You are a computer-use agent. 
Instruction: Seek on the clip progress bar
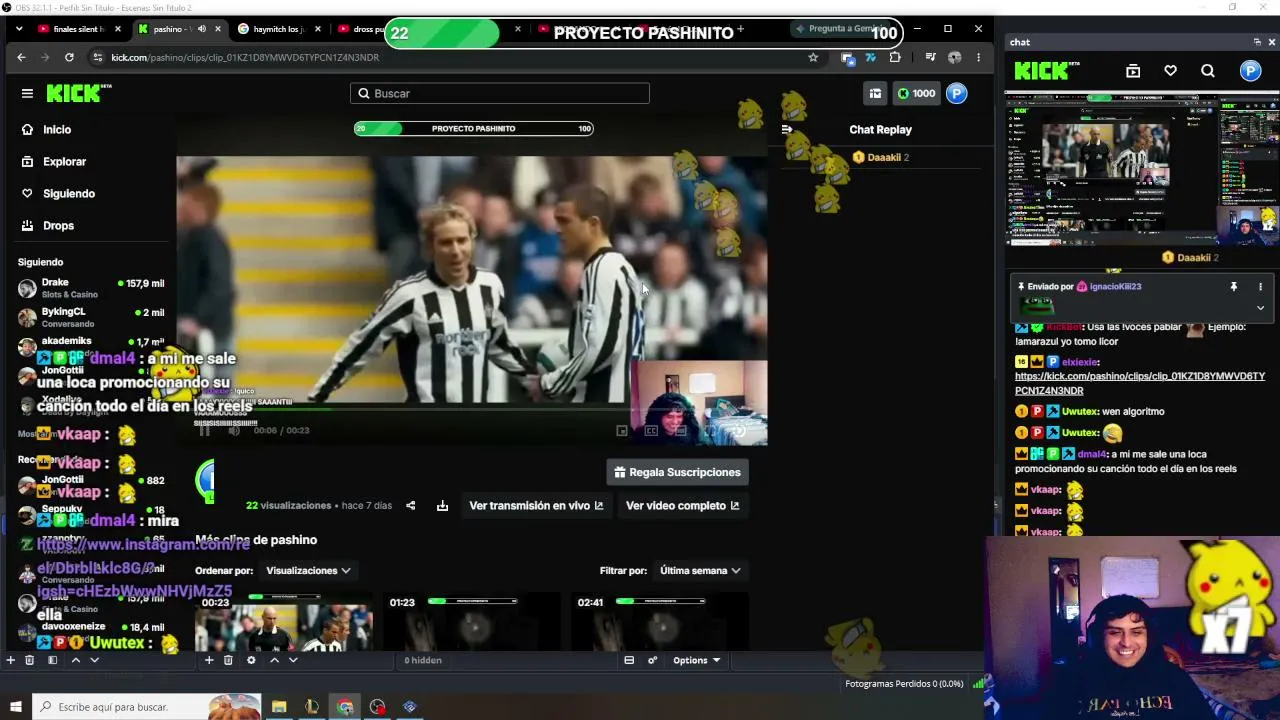[x=472, y=409]
